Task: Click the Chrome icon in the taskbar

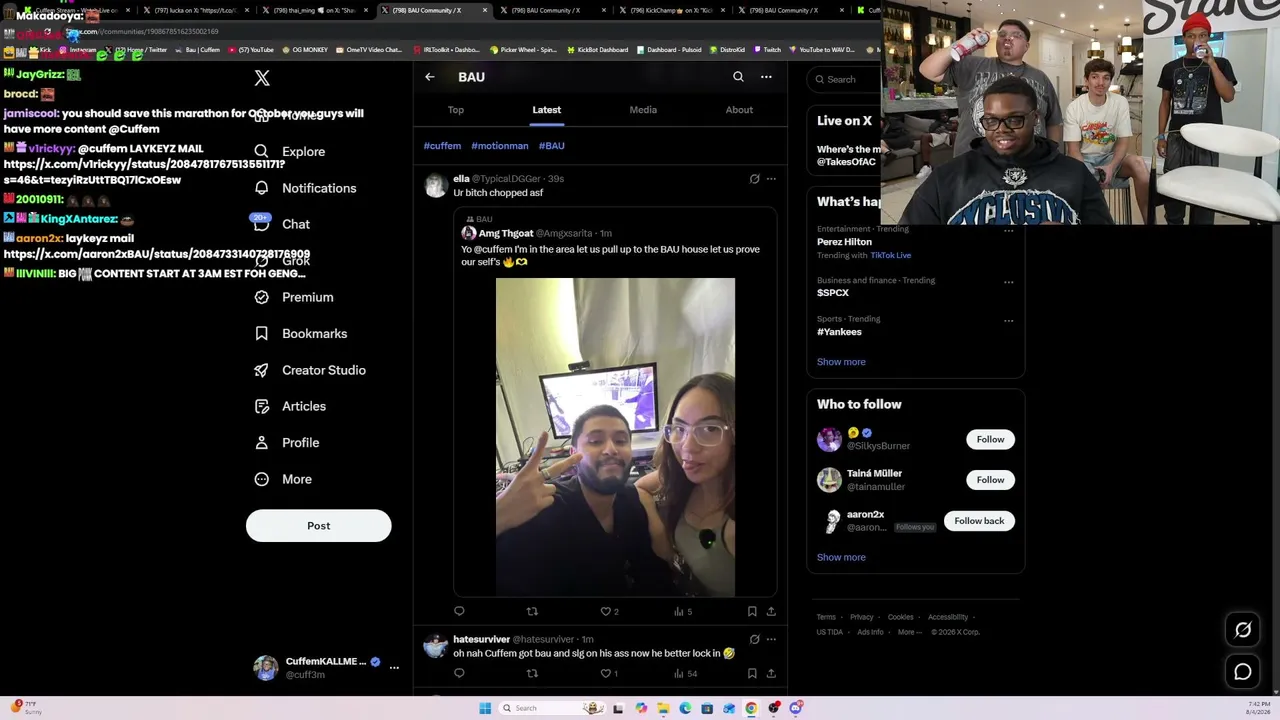Action: (751, 708)
